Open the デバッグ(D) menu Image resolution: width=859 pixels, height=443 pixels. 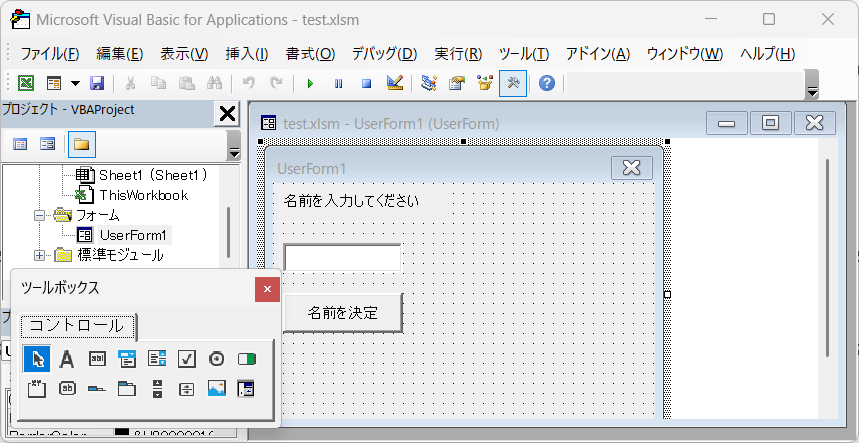(x=385, y=54)
